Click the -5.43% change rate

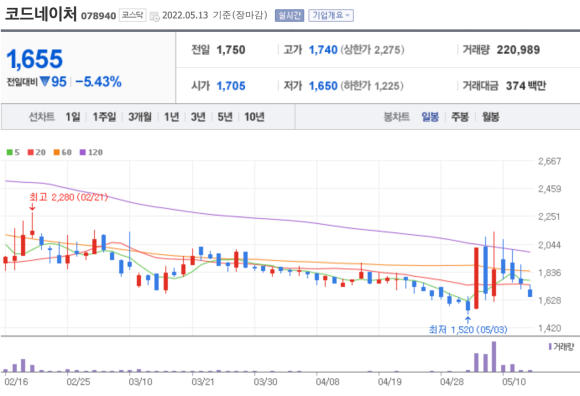pos(98,82)
